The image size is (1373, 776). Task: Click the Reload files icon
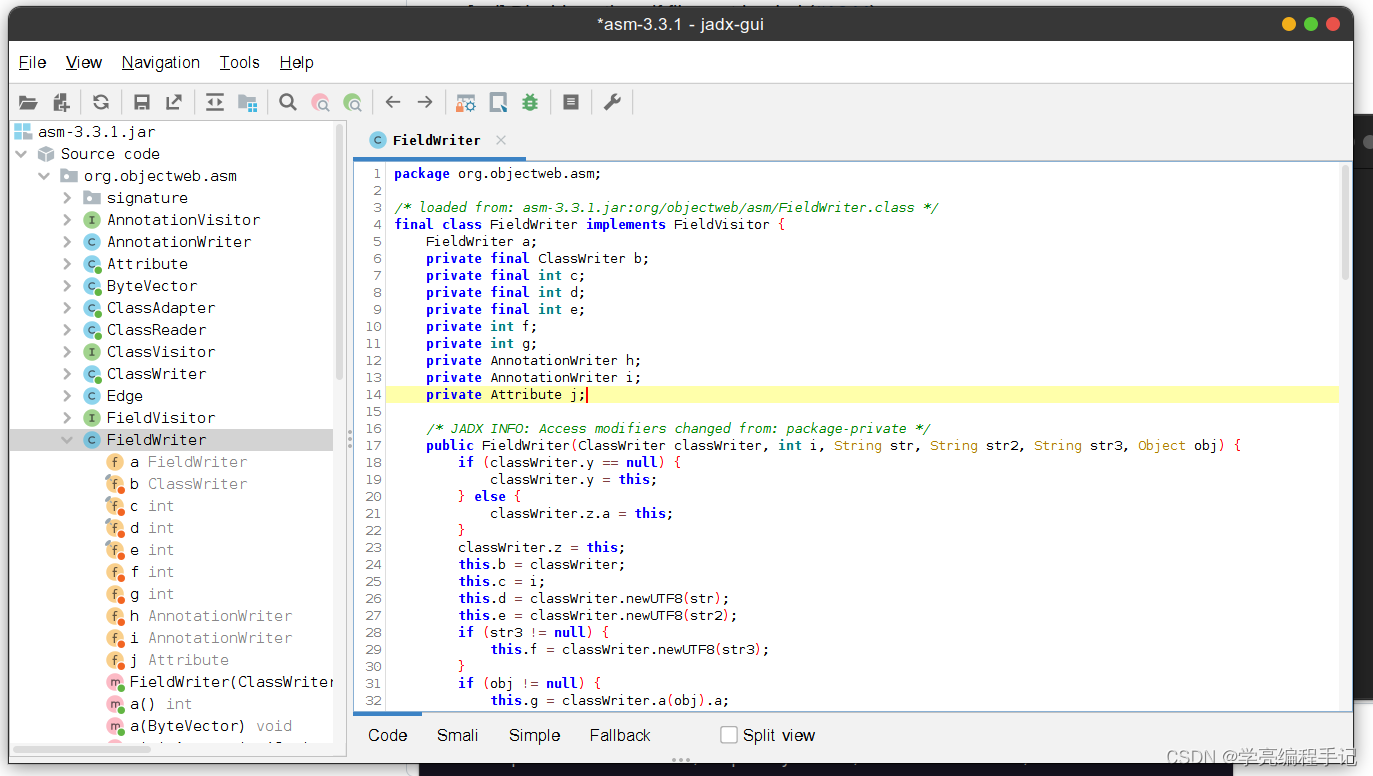pyautogui.click(x=99, y=101)
